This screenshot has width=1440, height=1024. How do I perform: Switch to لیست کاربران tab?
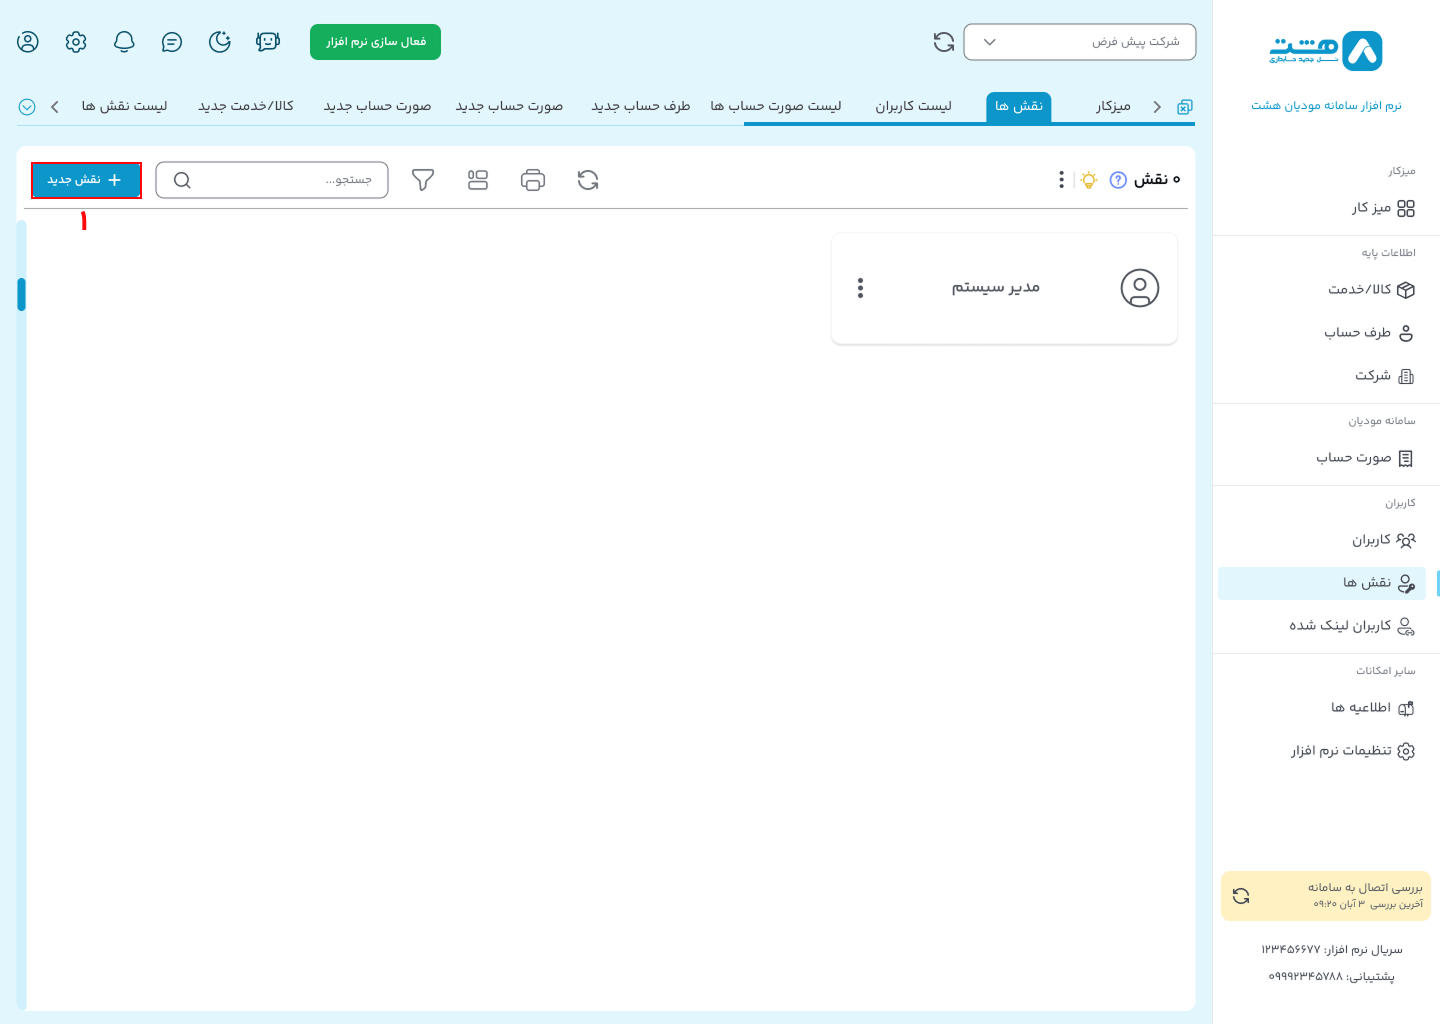tap(913, 106)
